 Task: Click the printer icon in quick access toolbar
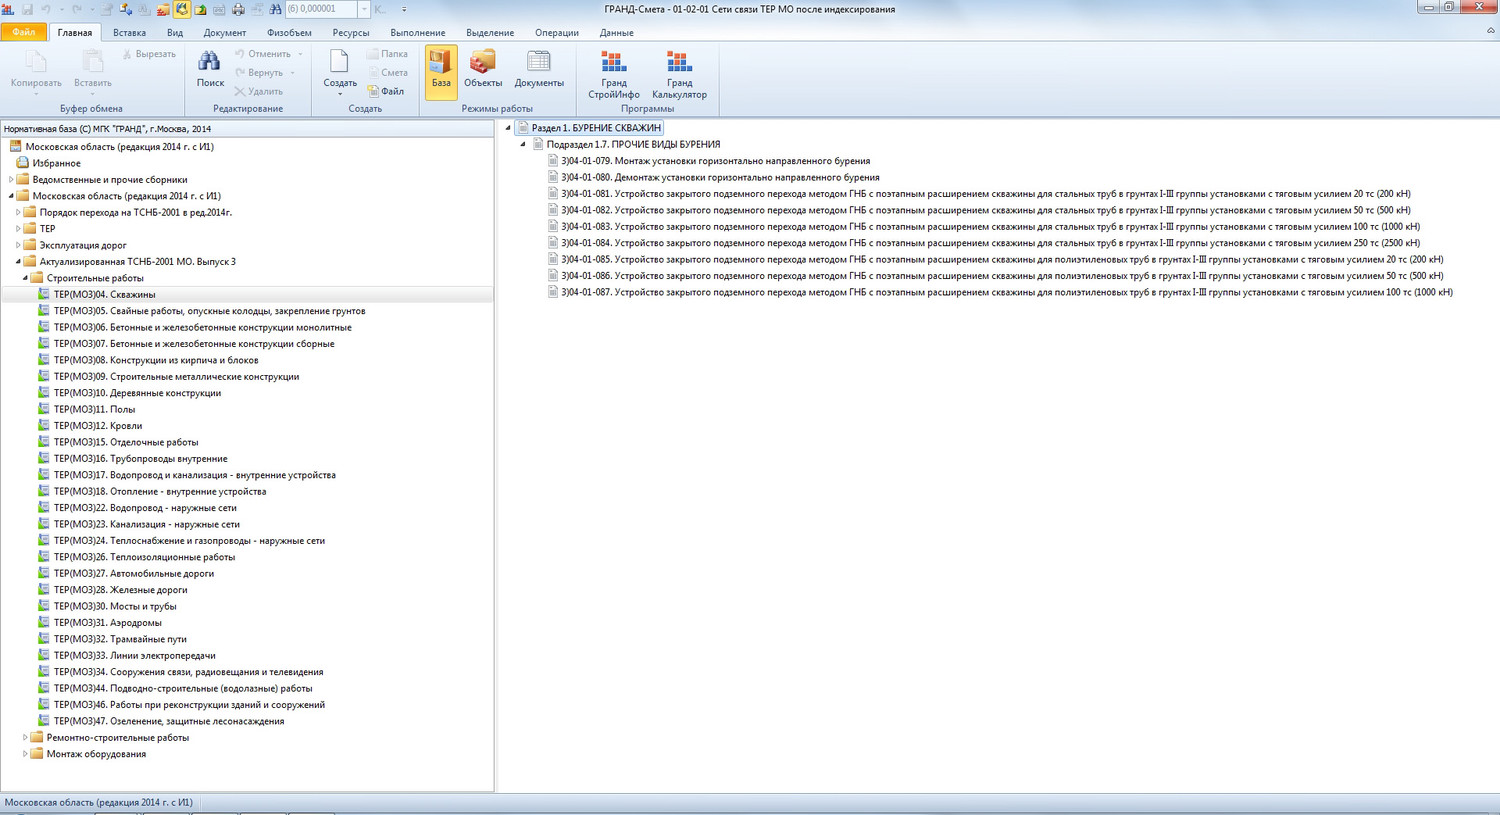pyautogui.click(x=238, y=9)
